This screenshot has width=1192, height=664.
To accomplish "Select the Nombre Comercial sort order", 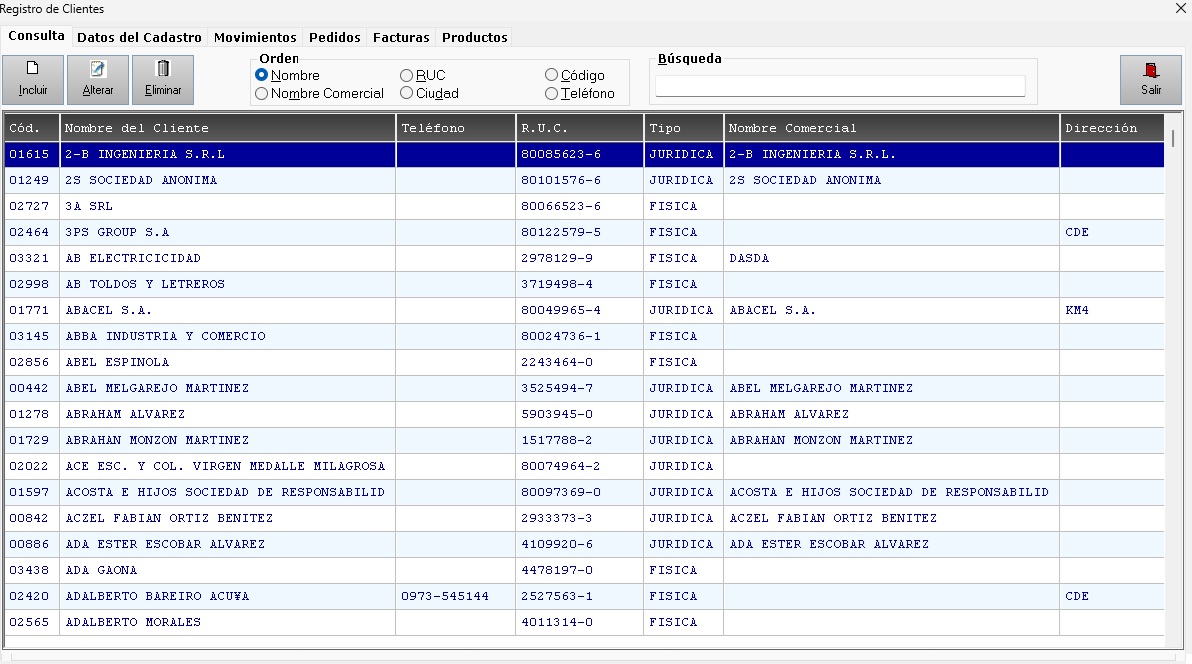I will click(x=261, y=93).
